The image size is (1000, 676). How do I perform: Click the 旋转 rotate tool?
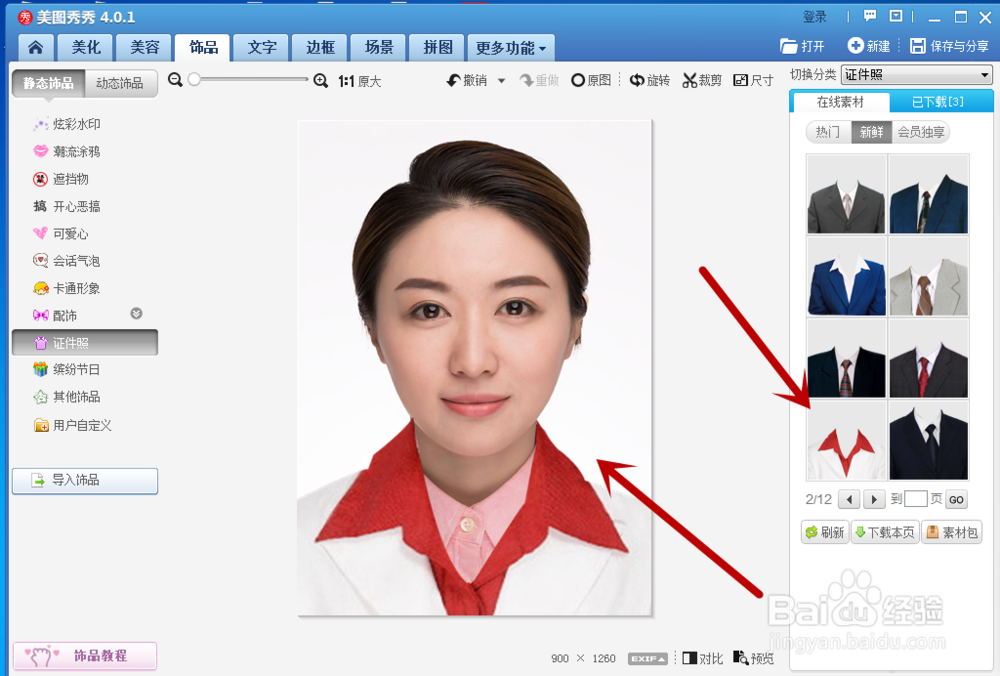pos(650,80)
